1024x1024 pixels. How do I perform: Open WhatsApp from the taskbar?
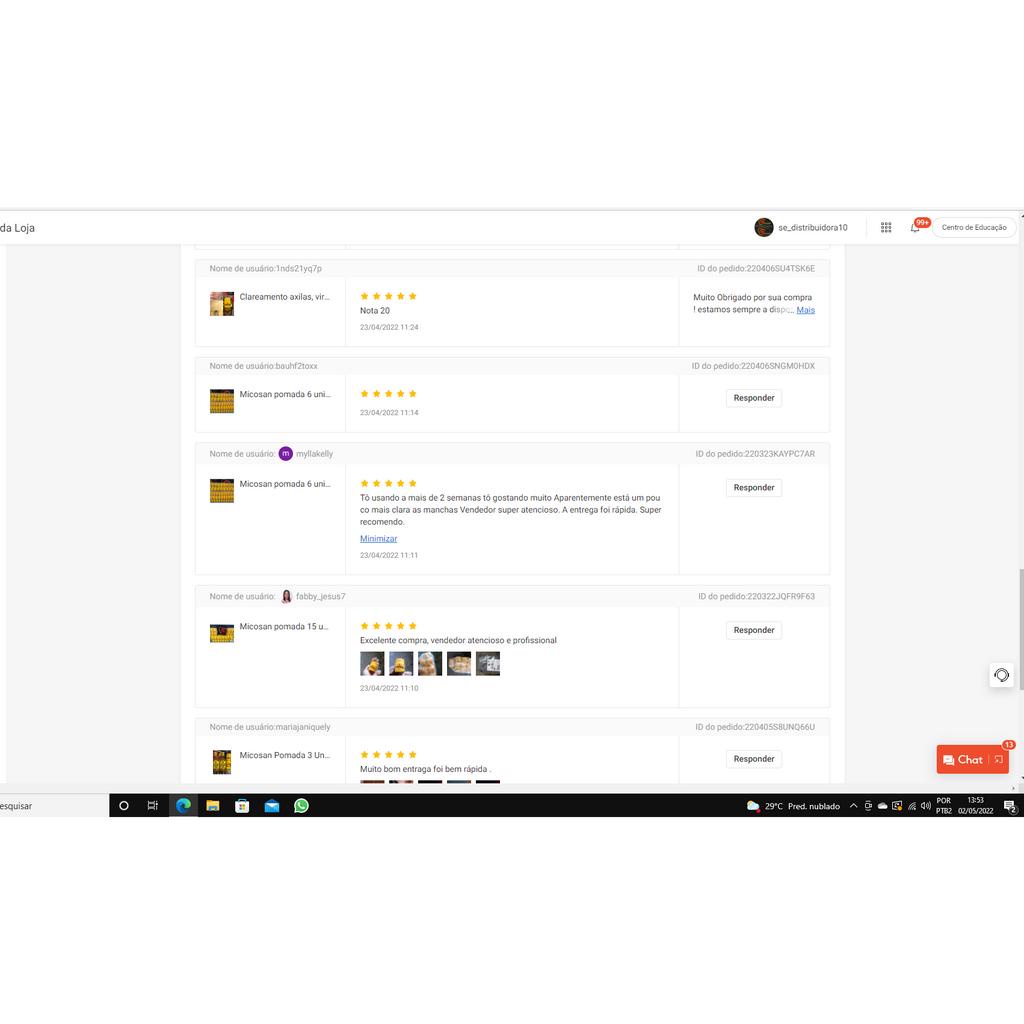[301, 806]
